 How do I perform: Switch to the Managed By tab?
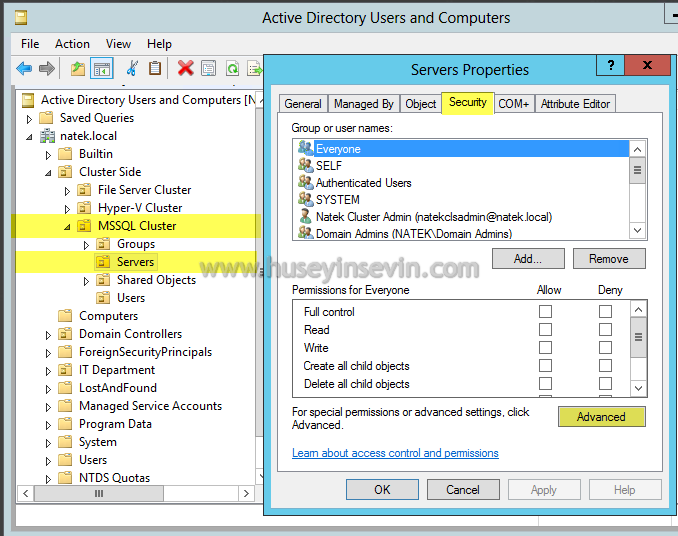tap(364, 104)
